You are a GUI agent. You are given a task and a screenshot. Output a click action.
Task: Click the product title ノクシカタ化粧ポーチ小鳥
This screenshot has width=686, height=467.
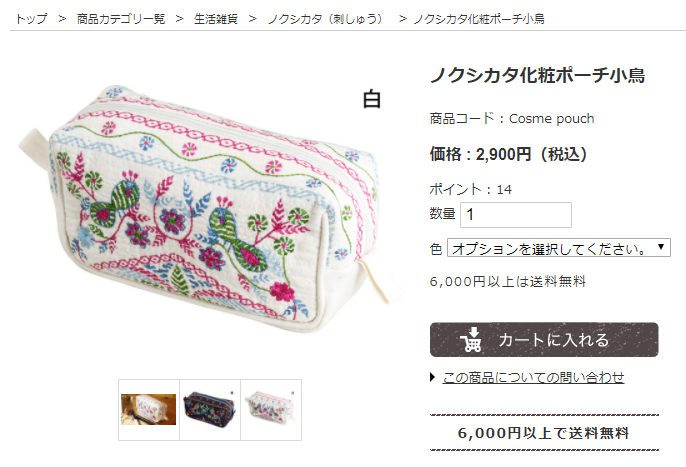tap(538, 75)
